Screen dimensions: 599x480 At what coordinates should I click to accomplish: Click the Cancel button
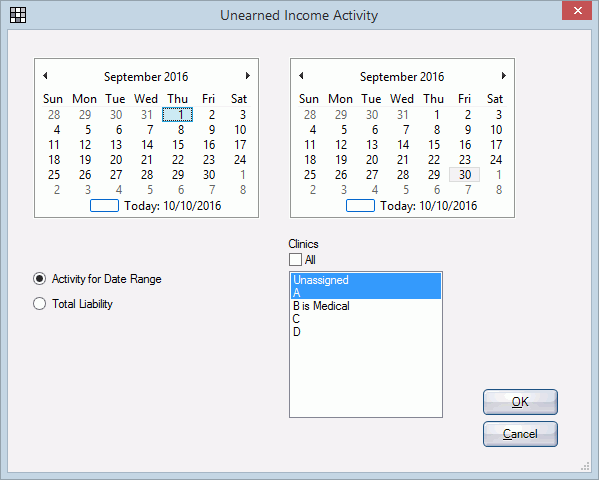520,434
